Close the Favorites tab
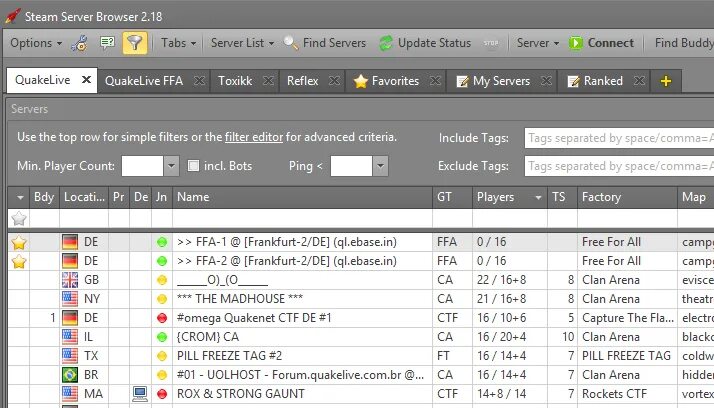This screenshot has width=714, height=408. [x=435, y=81]
